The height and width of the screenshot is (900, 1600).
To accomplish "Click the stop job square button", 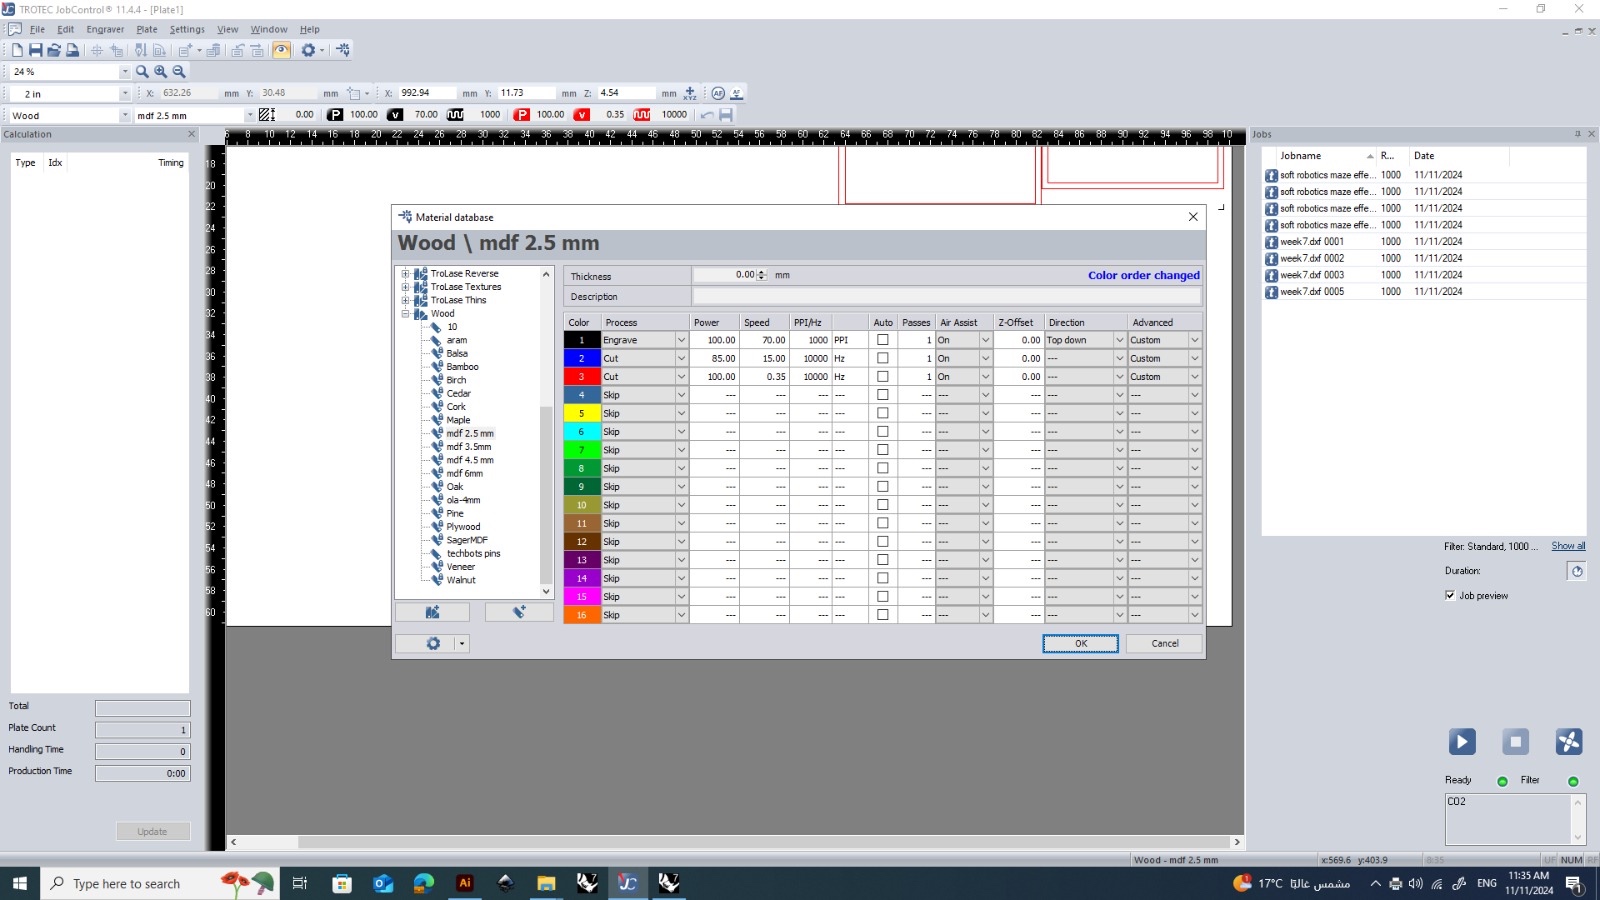I will pyautogui.click(x=1516, y=741).
